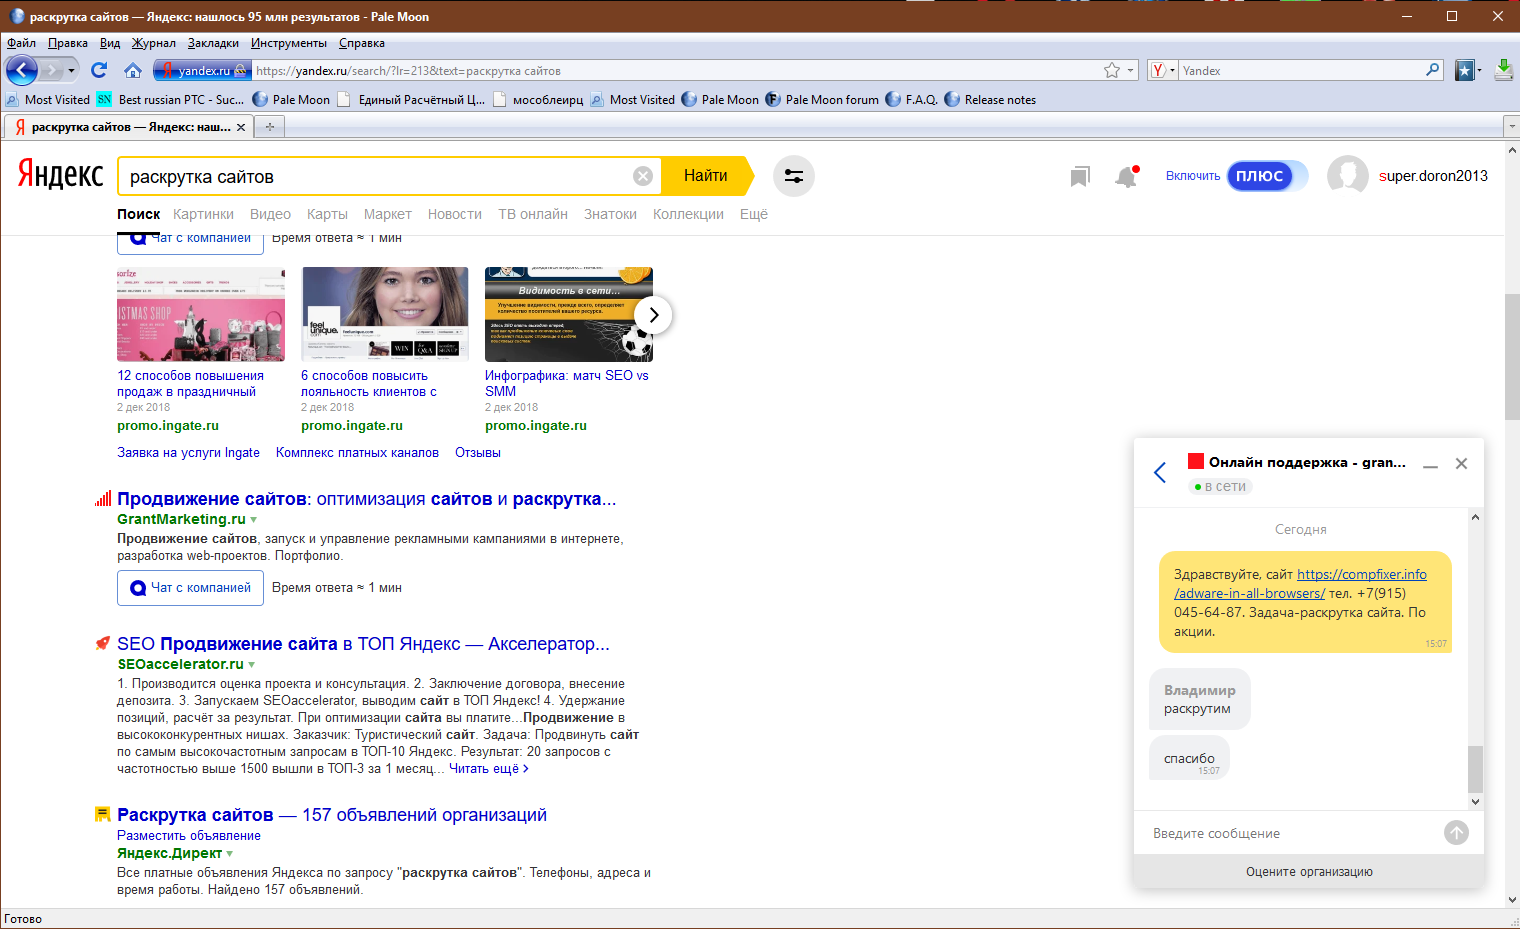Open the Ещё search categories menu
The height and width of the screenshot is (929, 1520).
754,214
